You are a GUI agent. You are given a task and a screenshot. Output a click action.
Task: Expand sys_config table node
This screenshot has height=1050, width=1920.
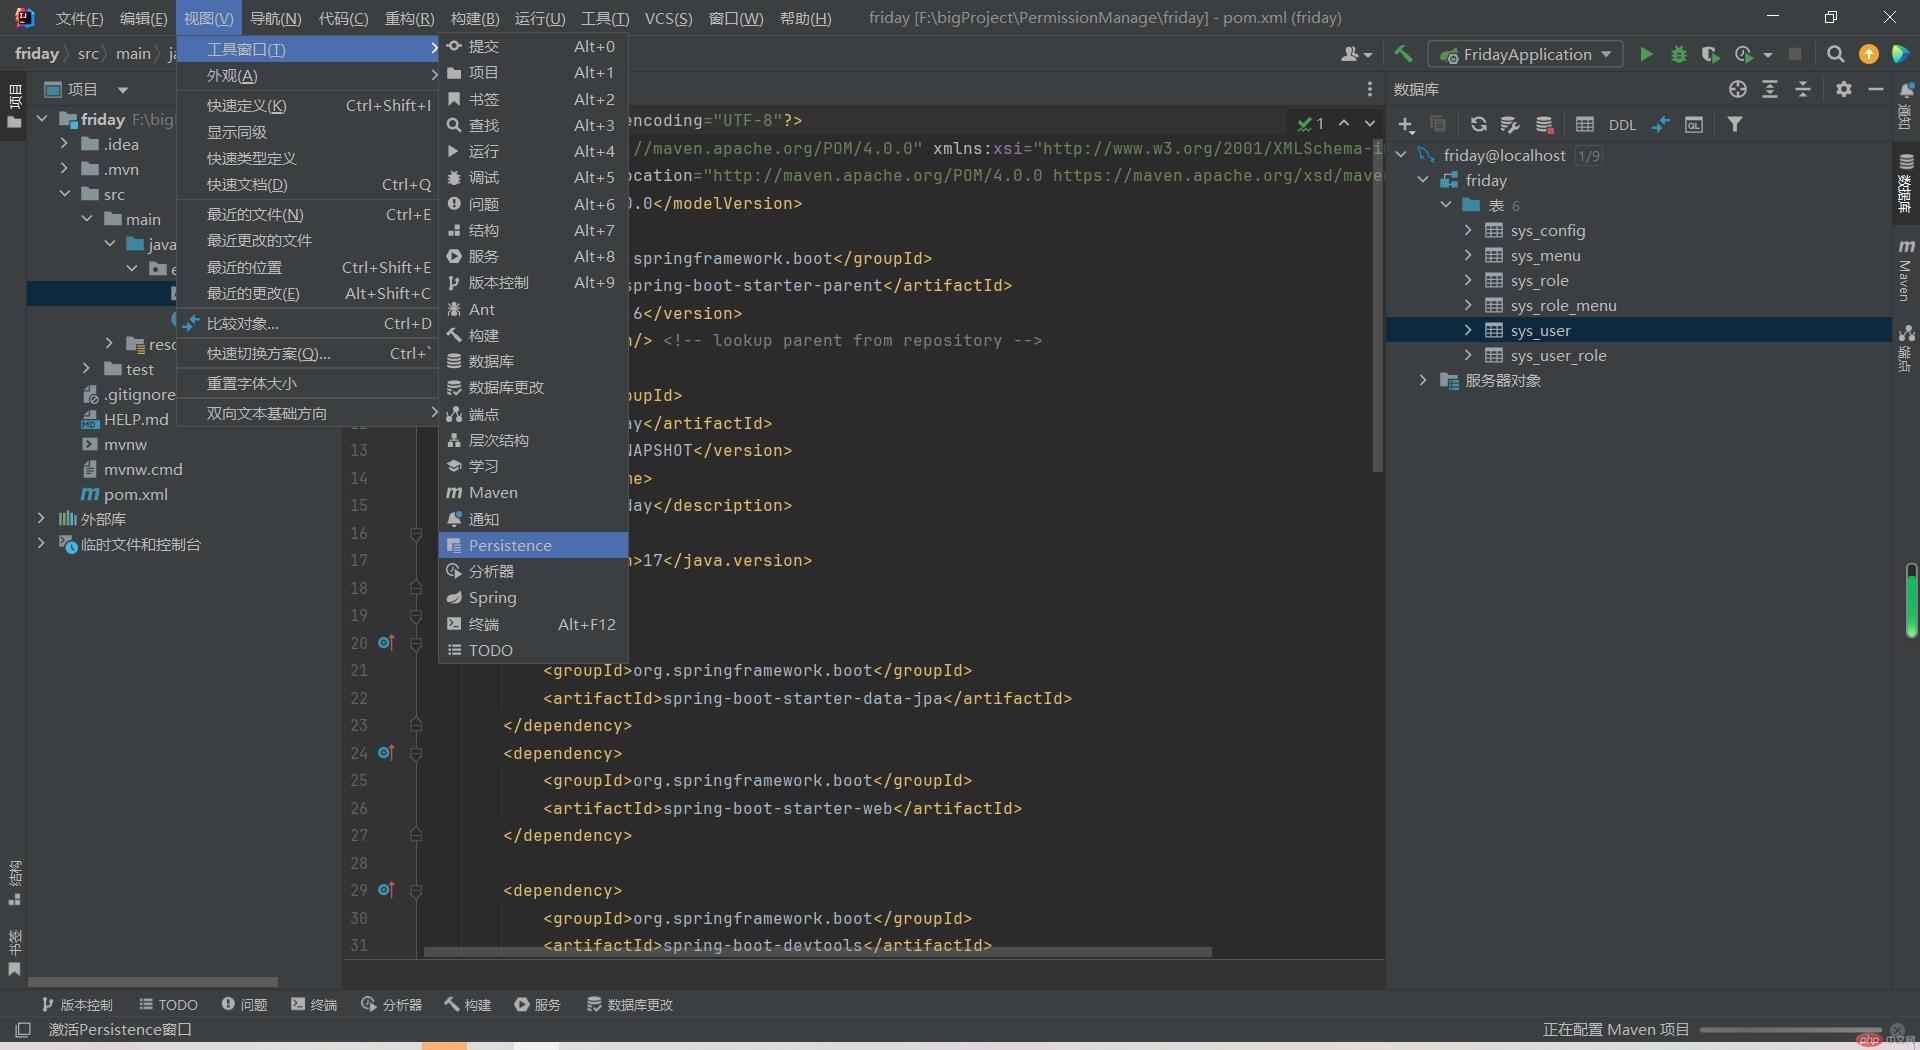coord(1468,230)
